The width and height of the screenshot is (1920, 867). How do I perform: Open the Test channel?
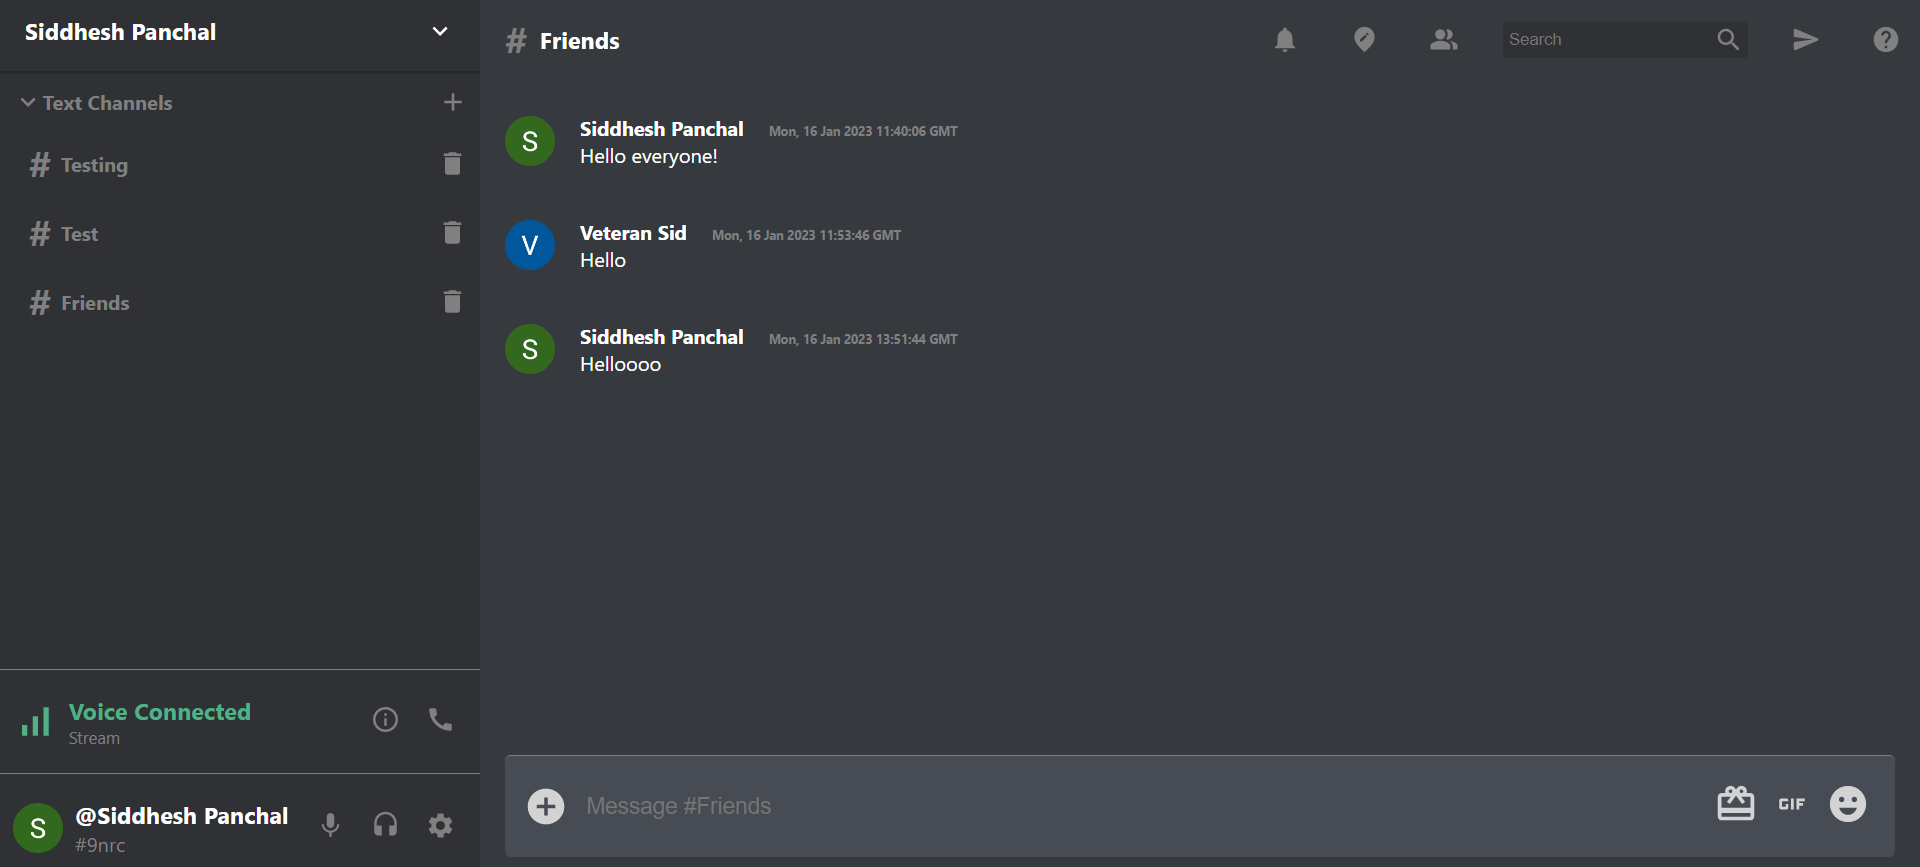[79, 233]
